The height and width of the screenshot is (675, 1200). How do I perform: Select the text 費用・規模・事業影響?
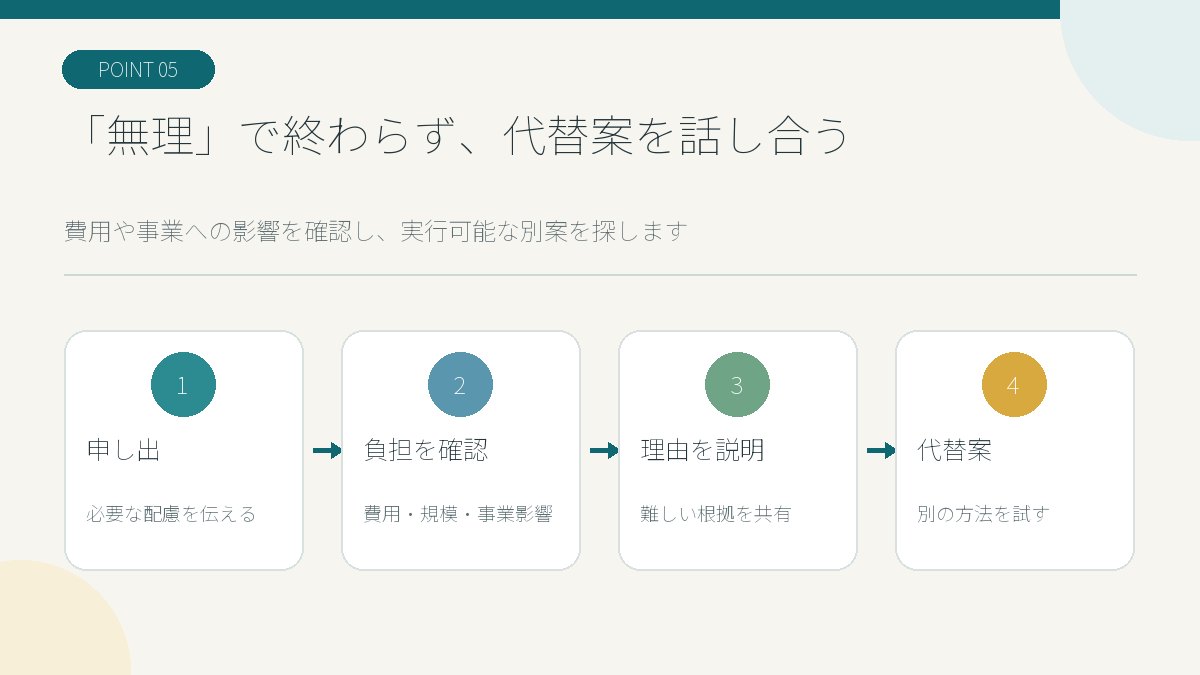pyautogui.click(x=458, y=514)
